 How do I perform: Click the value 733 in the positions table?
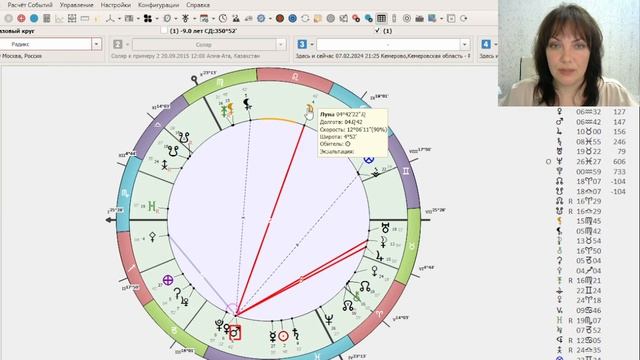click(x=619, y=171)
